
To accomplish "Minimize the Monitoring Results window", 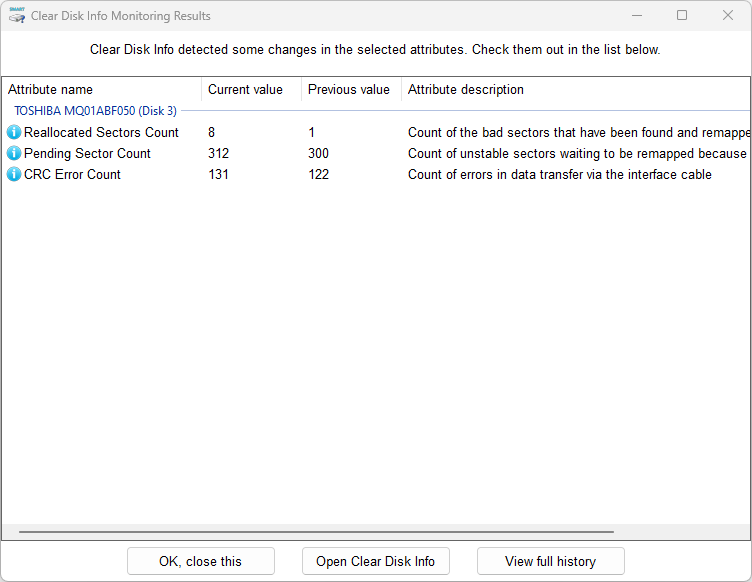I will click(x=636, y=16).
